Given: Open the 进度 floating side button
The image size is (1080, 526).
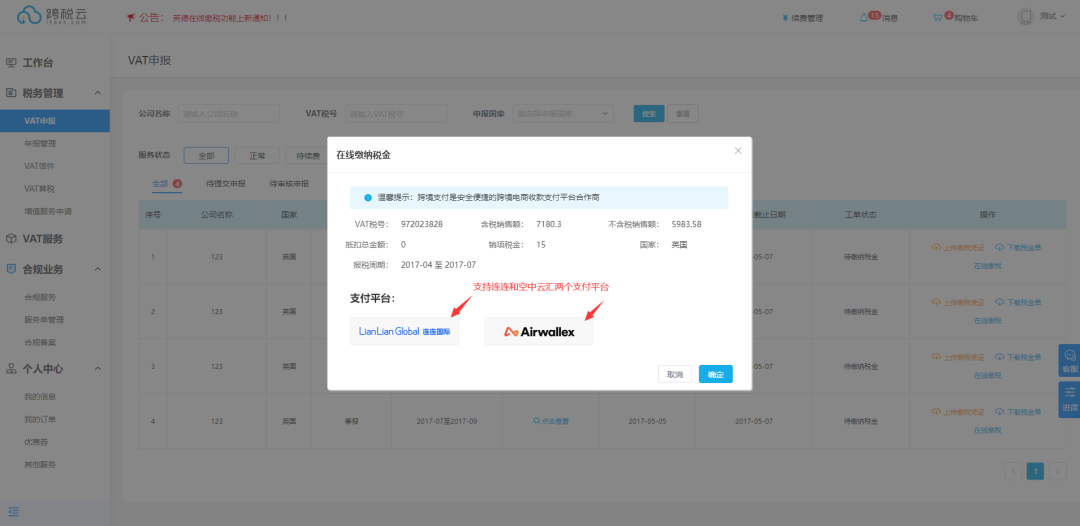Looking at the screenshot, I should 1070,399.
